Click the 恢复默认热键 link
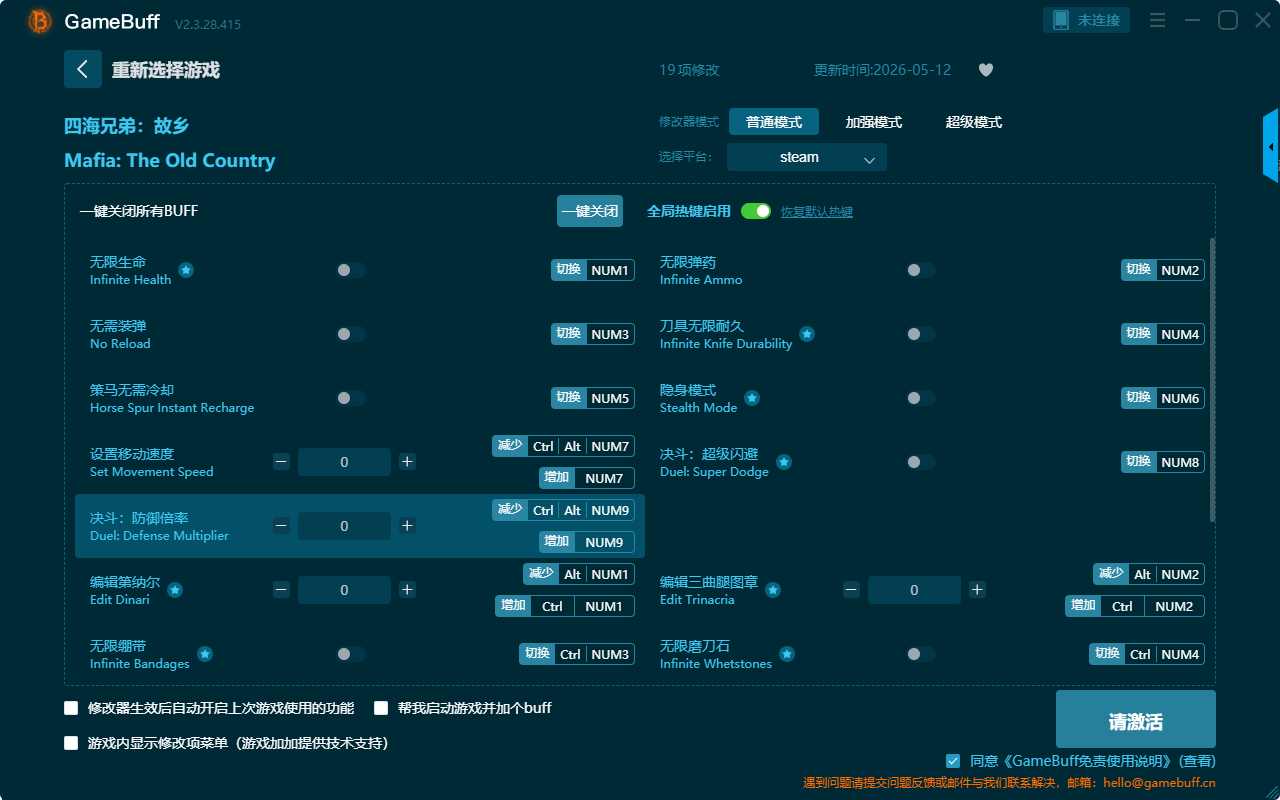The height and width of the screenshot is (800, 1280). 817,212
